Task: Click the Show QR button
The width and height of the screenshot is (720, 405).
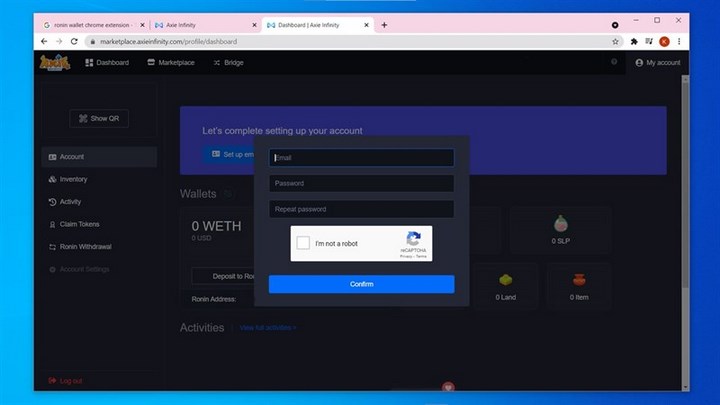Action: (99, 118)
